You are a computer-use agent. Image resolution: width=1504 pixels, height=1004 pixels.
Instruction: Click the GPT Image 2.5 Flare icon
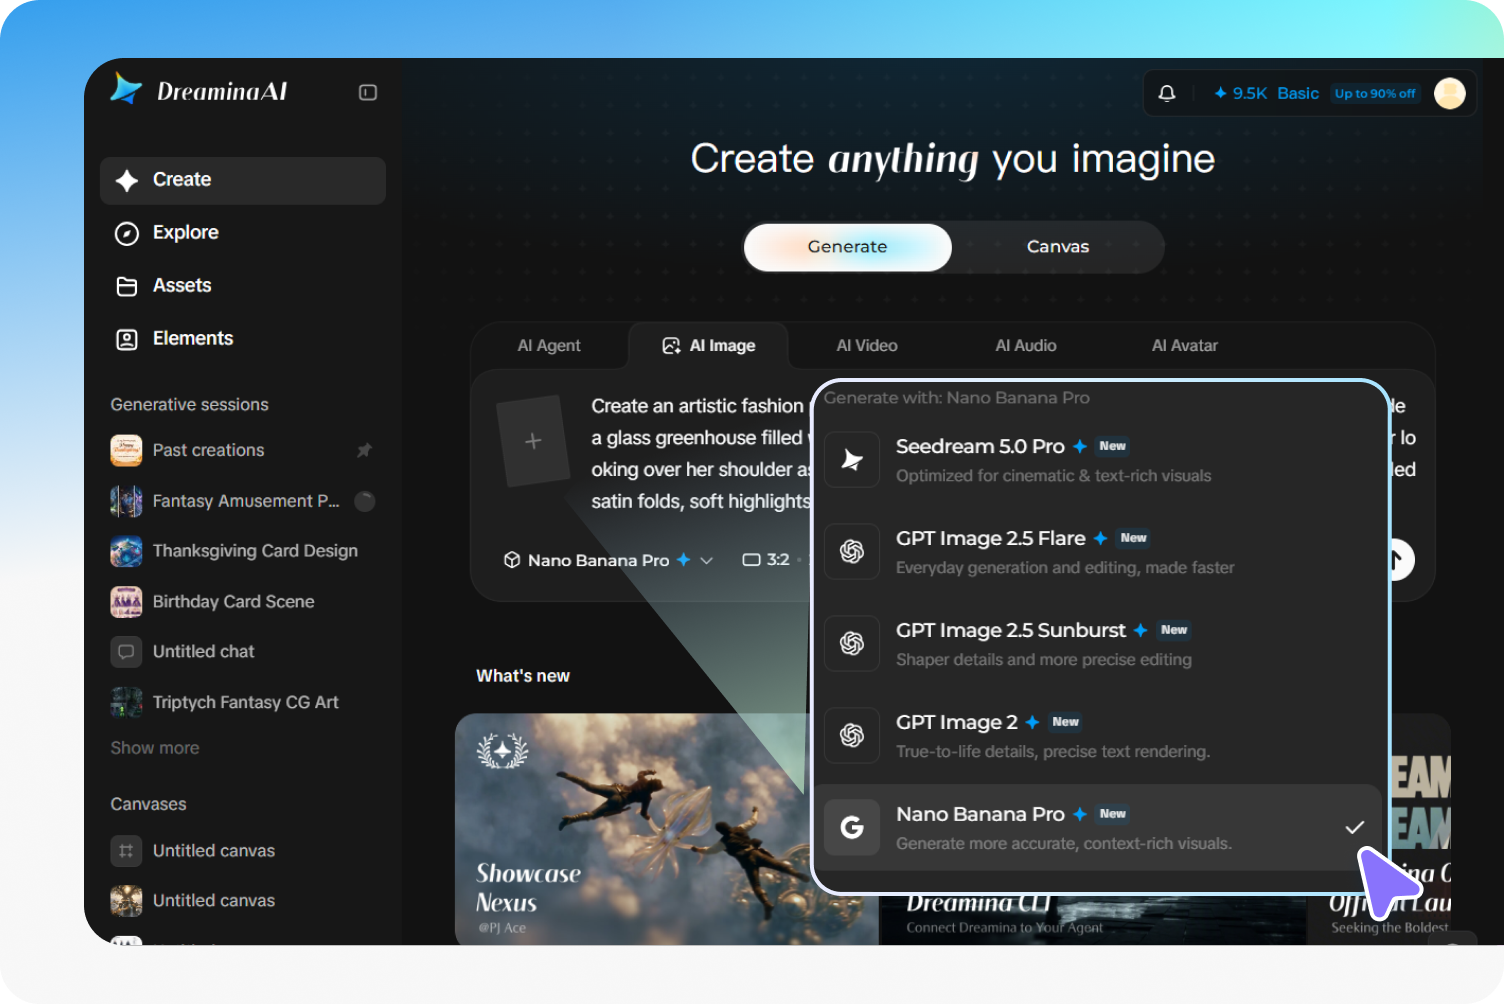click(x=852, y=552)
